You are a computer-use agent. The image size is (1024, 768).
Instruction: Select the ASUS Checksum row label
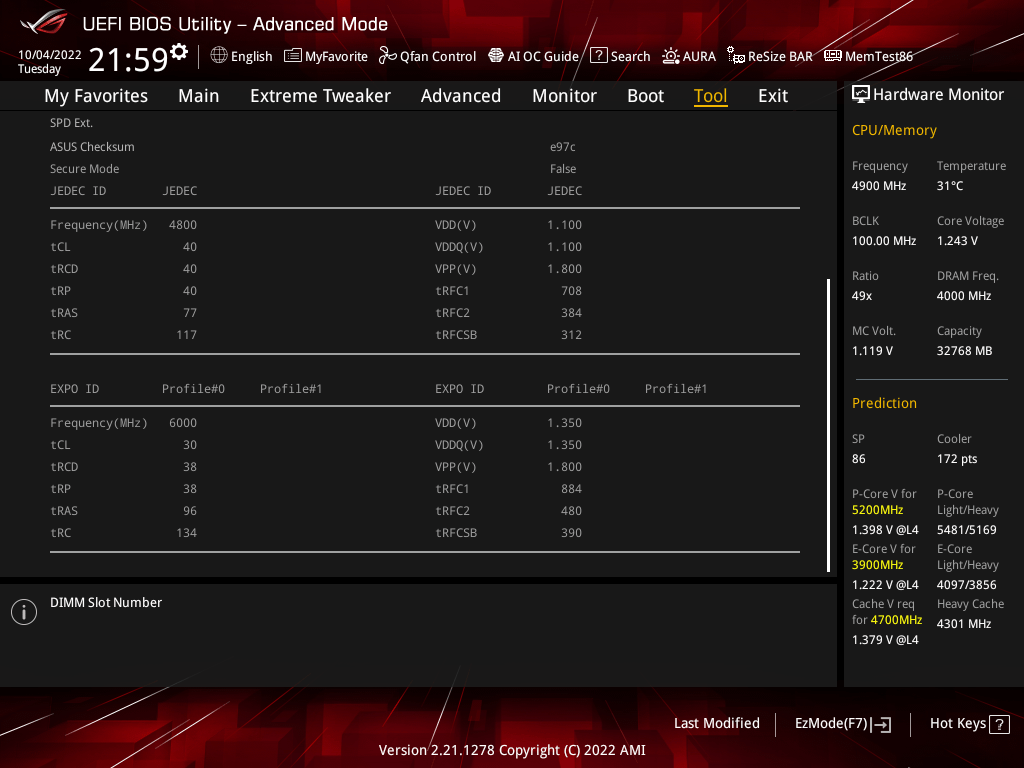point(92,147)
